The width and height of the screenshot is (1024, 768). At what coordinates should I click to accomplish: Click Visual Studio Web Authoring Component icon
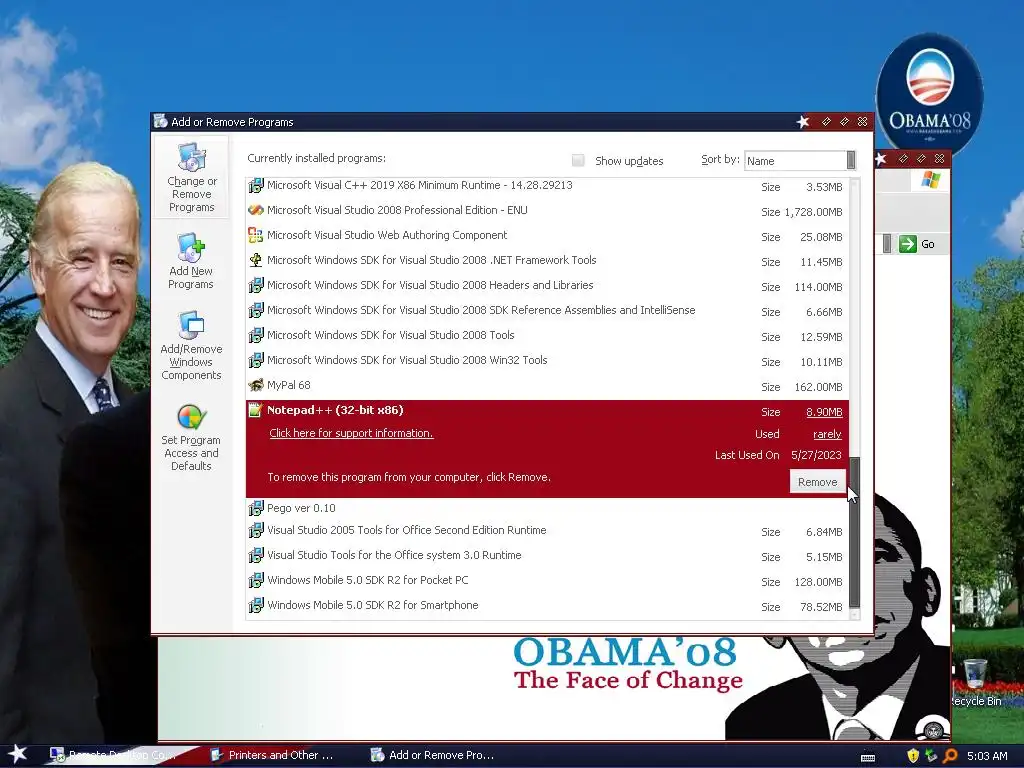point(256,235)
